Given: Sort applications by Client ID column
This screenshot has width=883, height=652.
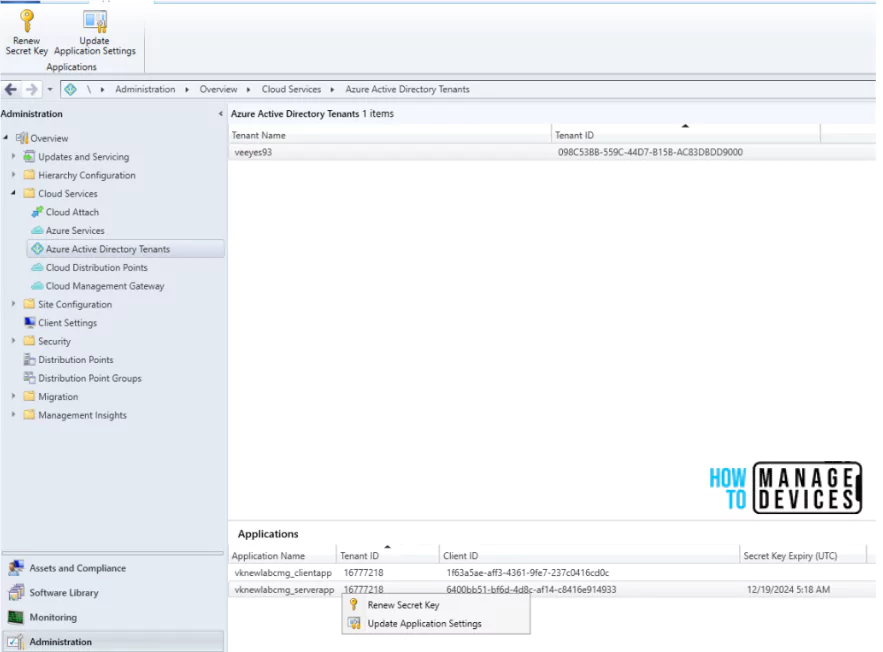Looking at the screenshot, I should click(589, 556).
